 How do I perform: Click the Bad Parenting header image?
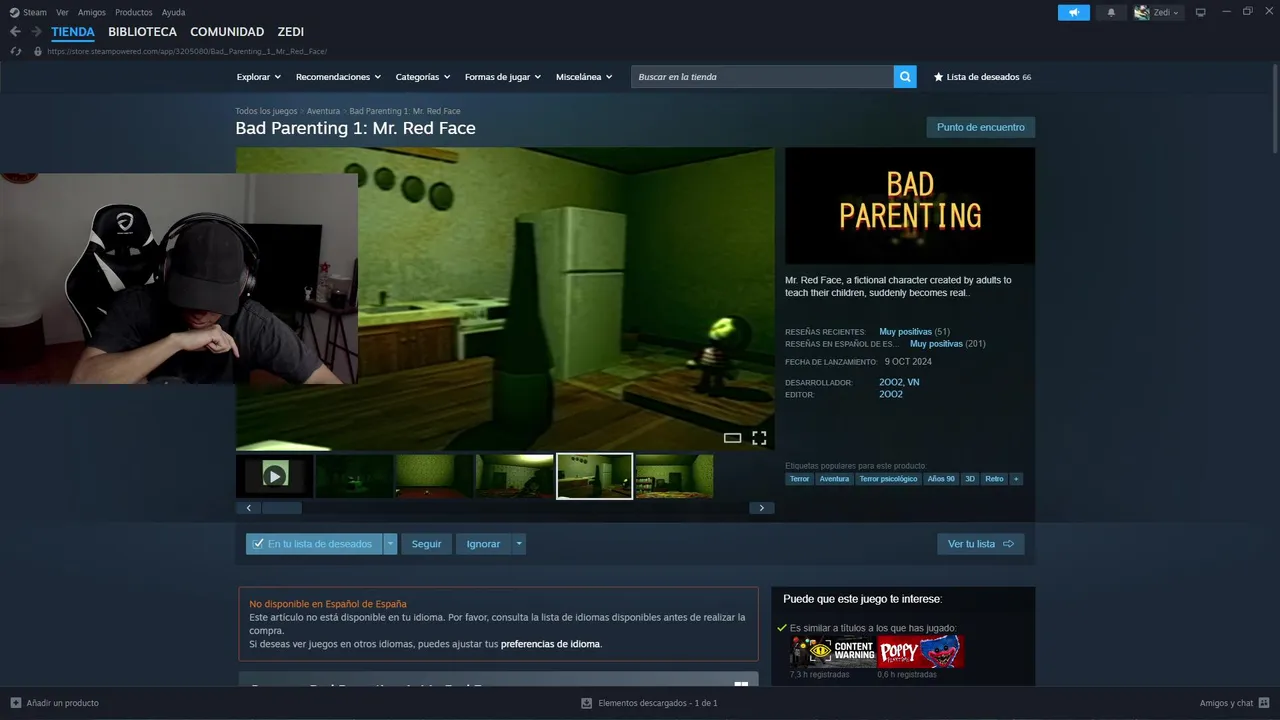pyautogui.click(x=910, y=206)
